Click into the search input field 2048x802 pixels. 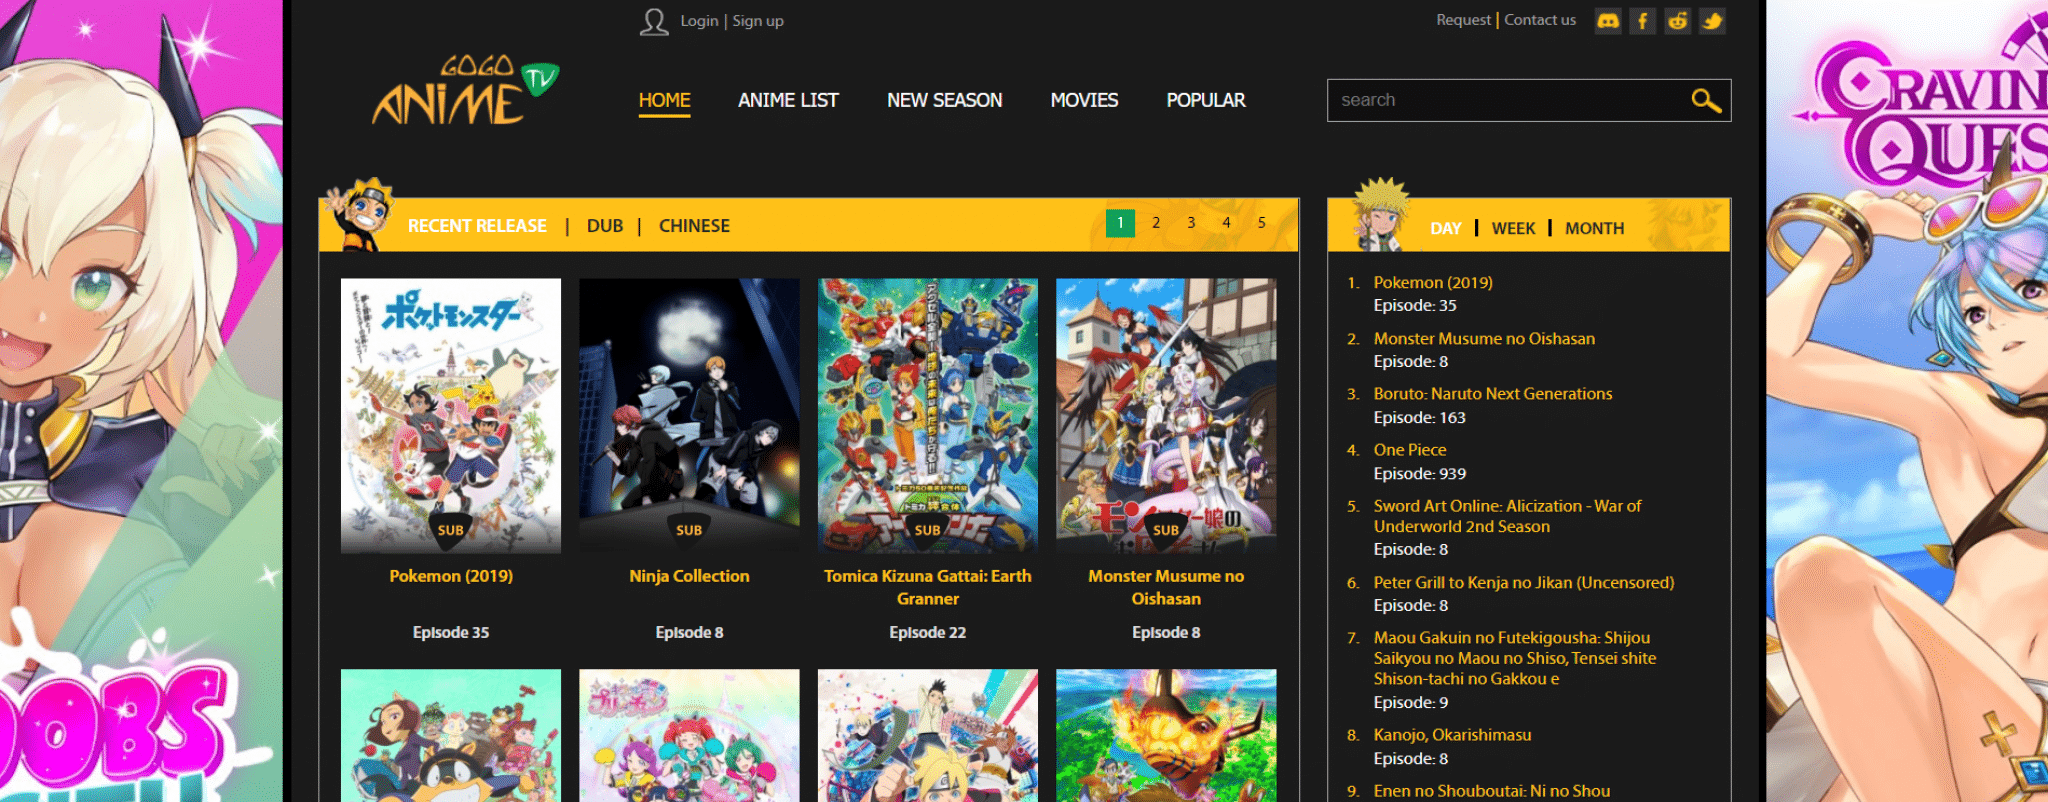click(1505, 100)
